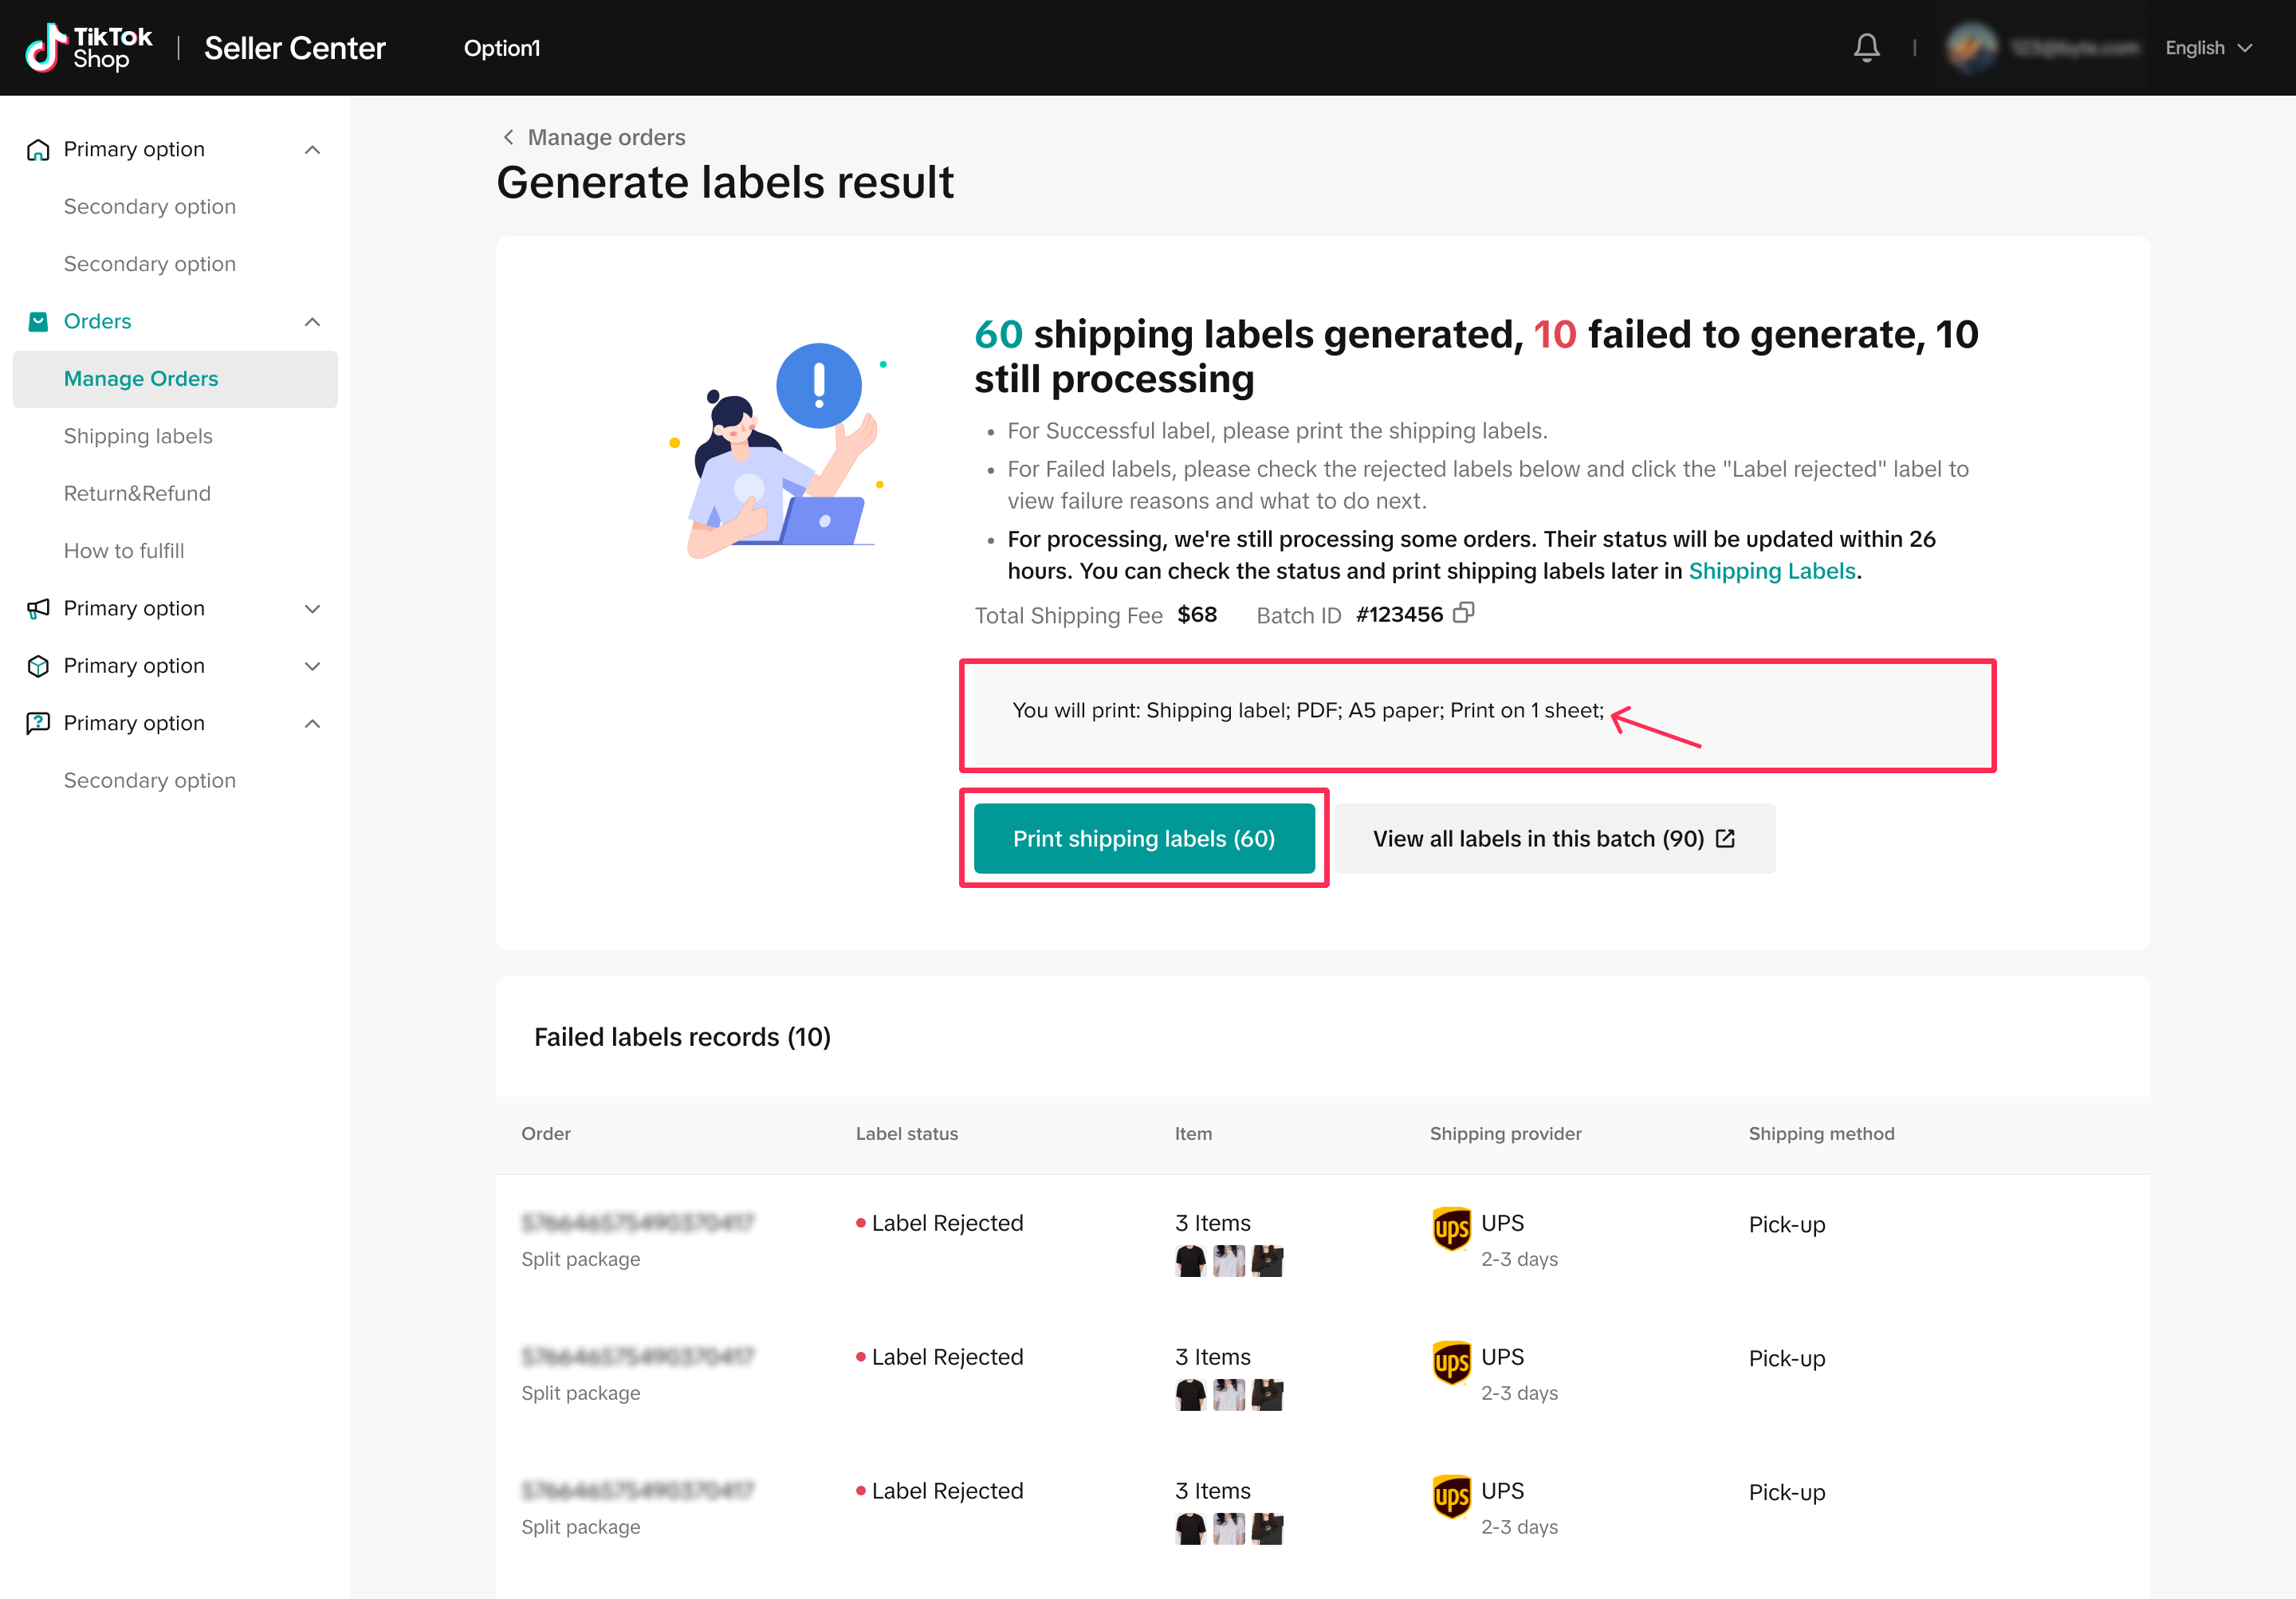Click the notification bell icon
The height and width of the screenshot is (1599, 2296).
[1866, 47]
